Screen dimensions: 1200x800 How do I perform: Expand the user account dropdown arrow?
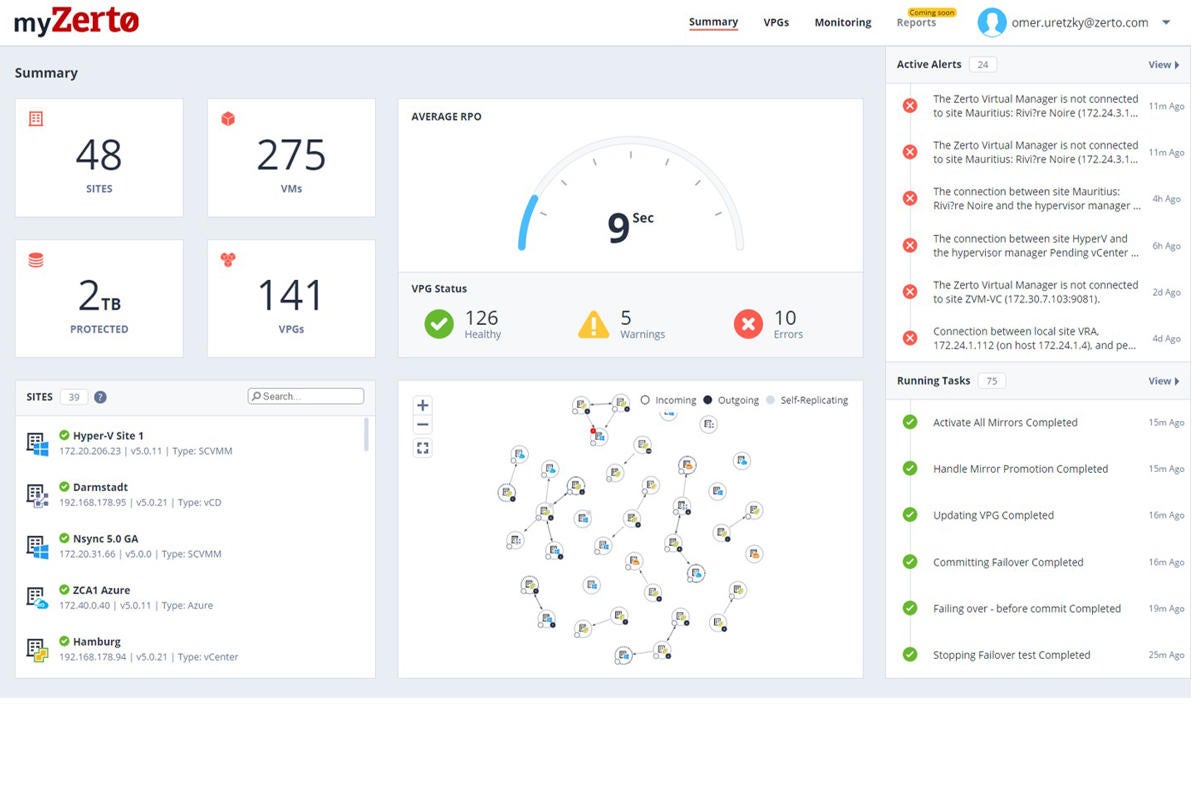(1166, 22)
